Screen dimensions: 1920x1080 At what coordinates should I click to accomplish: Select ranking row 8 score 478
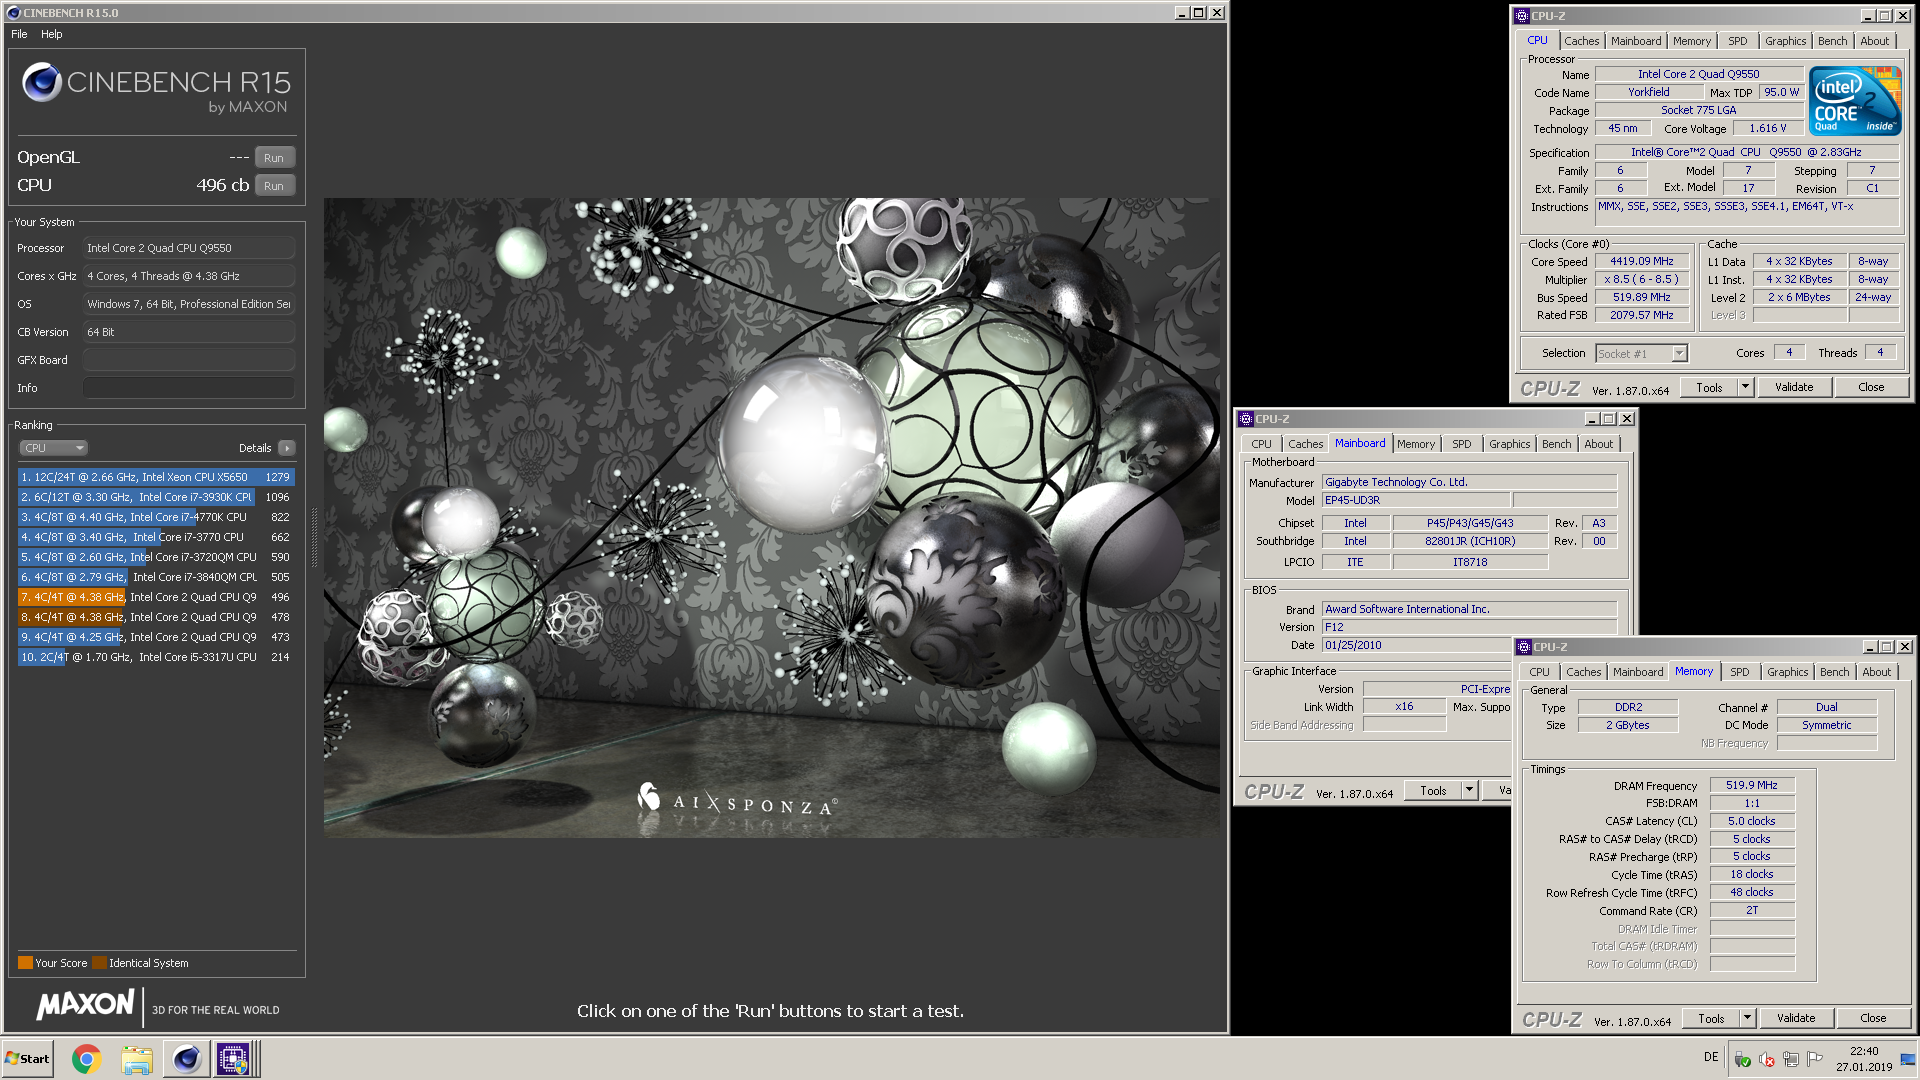156,617
